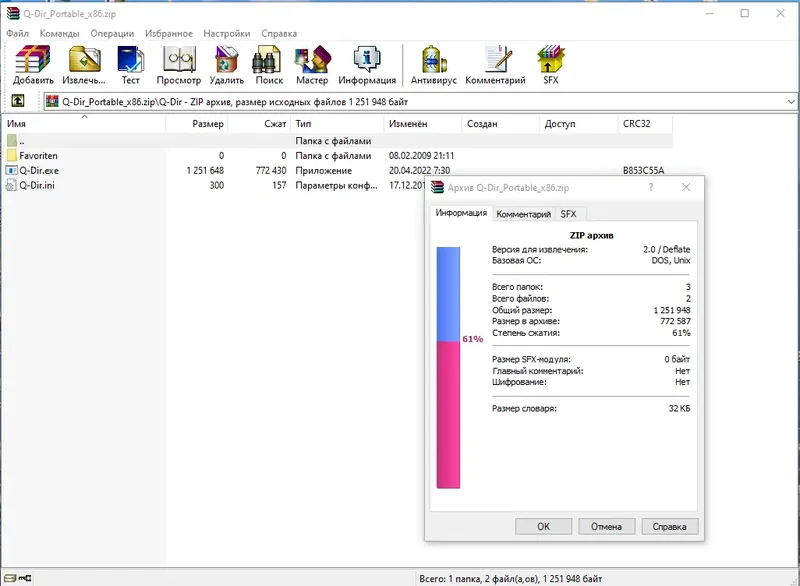Click the Приложение type cell
The width and height of the screenshot is (800, 586).
click(323, 170)
